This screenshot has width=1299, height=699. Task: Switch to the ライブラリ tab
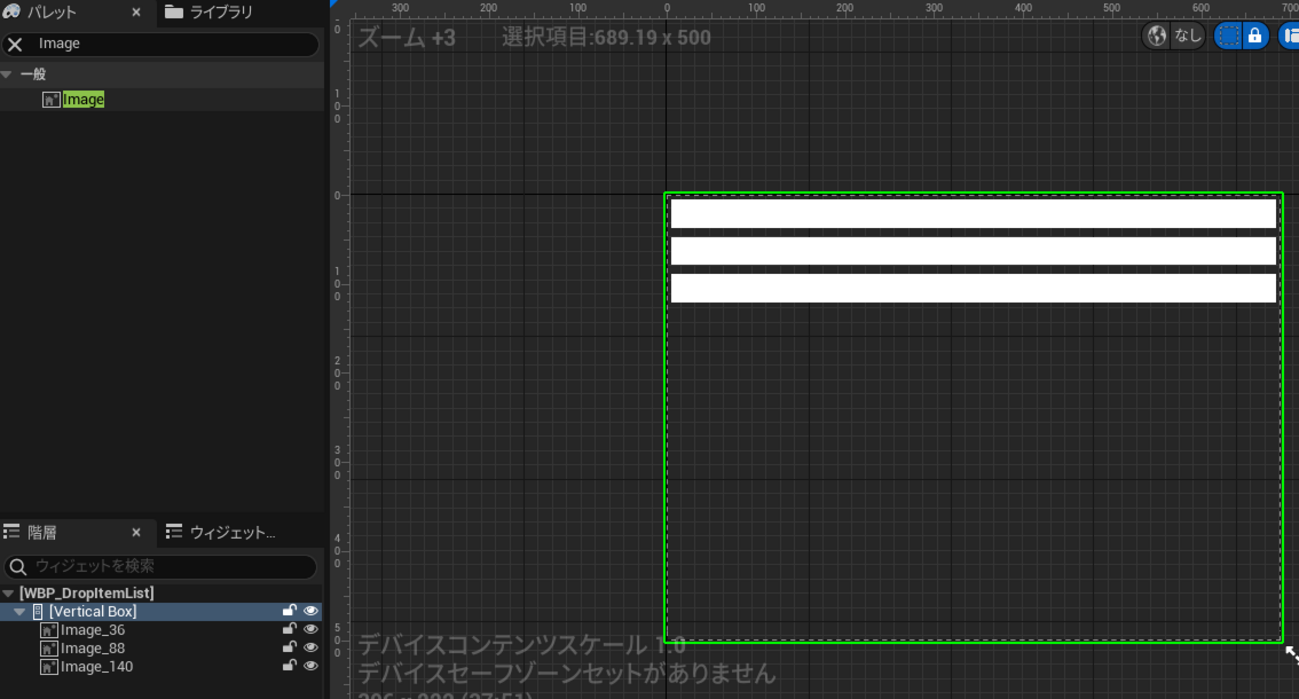(x=209, y=12)
